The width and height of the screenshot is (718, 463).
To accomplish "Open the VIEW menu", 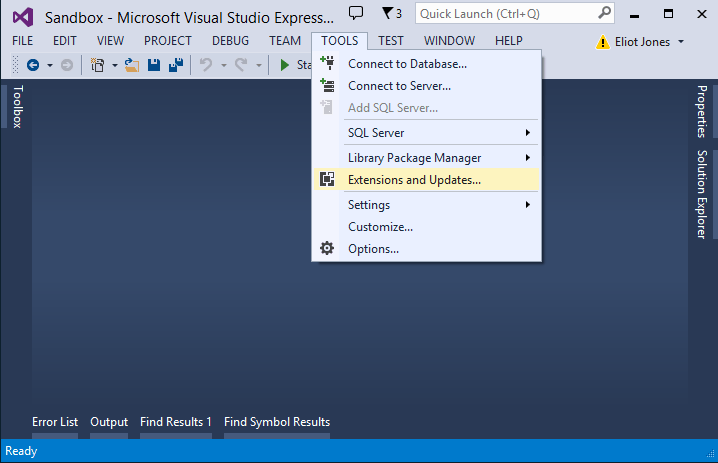I will (x=110, y=41).
